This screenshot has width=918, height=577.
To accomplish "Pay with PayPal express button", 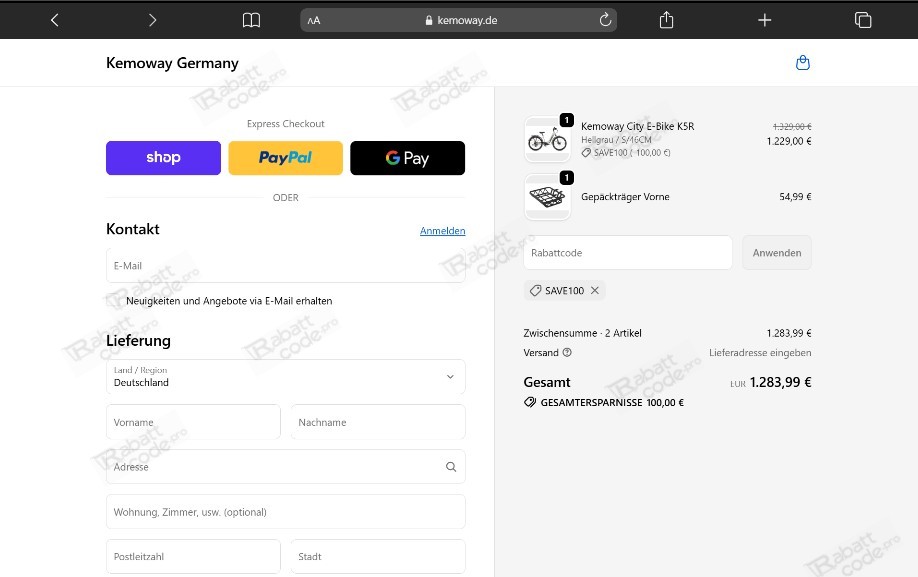I will tap(285, 158).
